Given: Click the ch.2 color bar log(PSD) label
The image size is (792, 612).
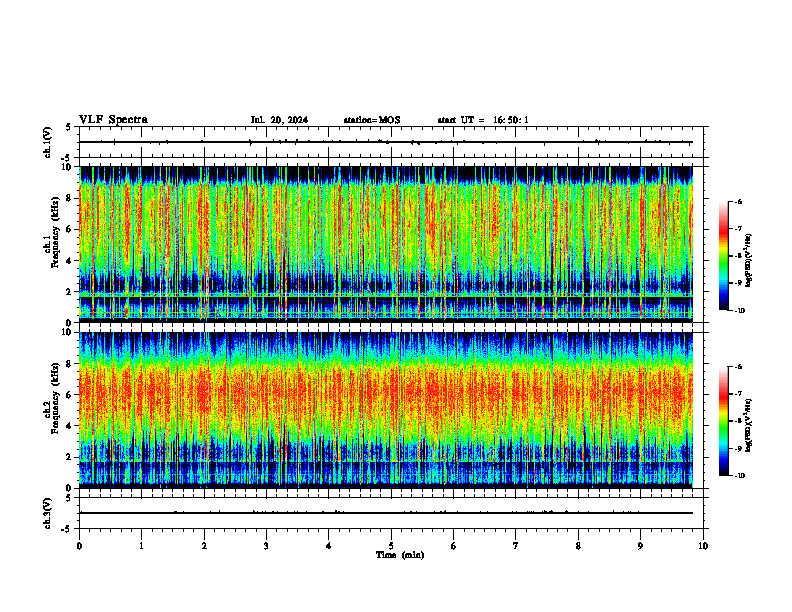Looking at the screenshot, I should (749, 425).
